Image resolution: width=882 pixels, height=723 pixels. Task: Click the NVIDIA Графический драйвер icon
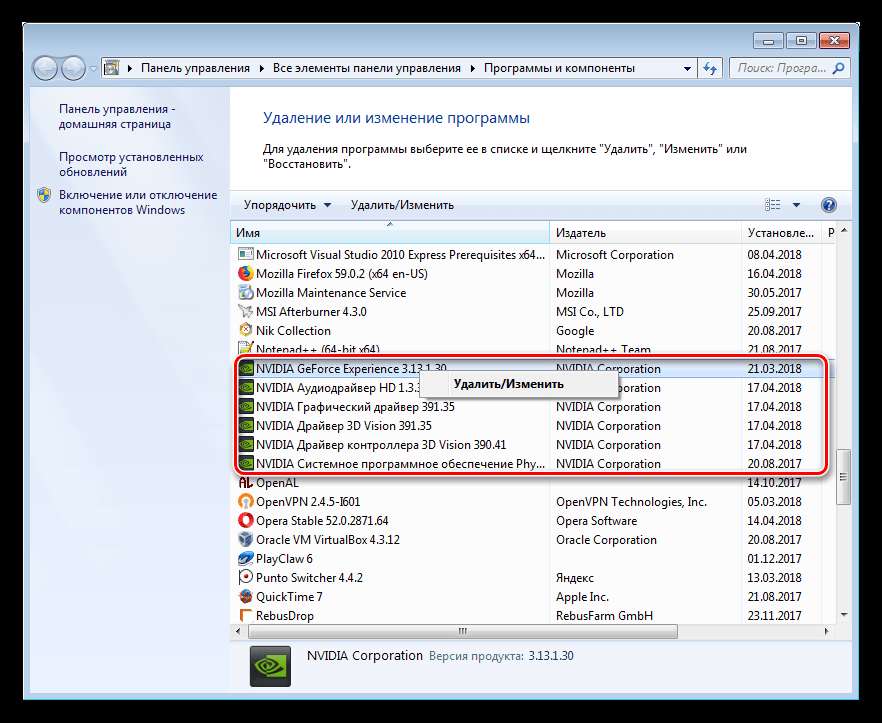246,407
